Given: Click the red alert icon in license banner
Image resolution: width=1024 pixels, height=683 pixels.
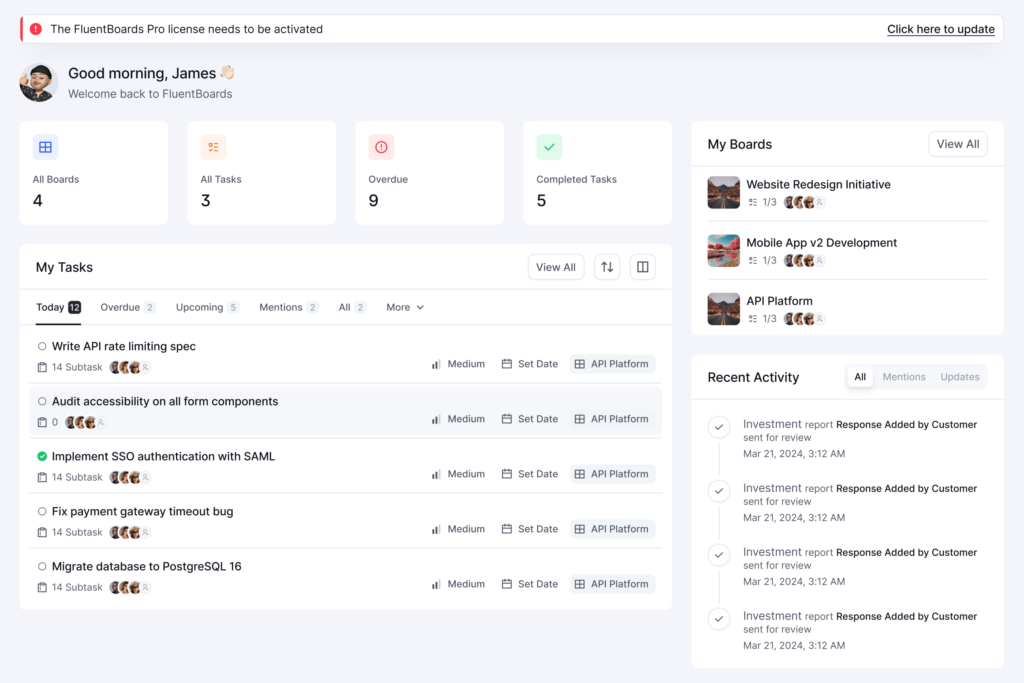Looking at the screenshot, I should coord(36,29).
